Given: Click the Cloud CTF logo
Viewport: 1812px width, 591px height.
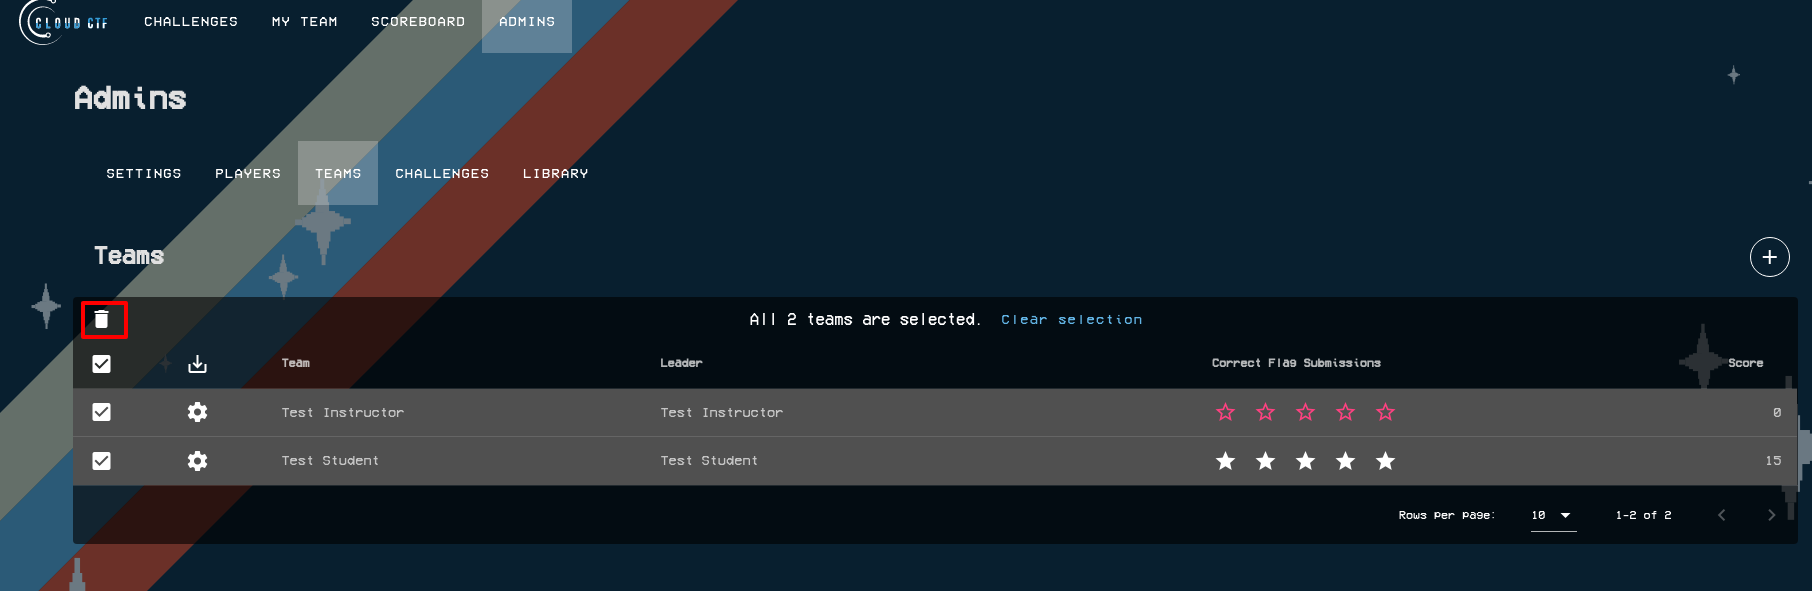Looking at the screenshot, I should 64,23.
